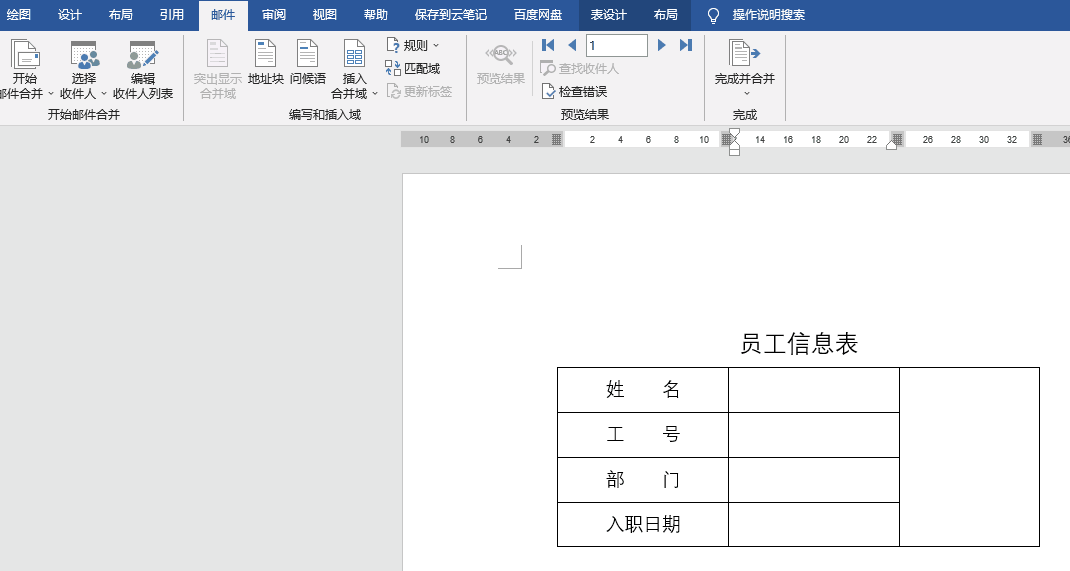Screen dimensions: 1070x571
Task: Go to the next record arrow
Action: tap(661, 45)
